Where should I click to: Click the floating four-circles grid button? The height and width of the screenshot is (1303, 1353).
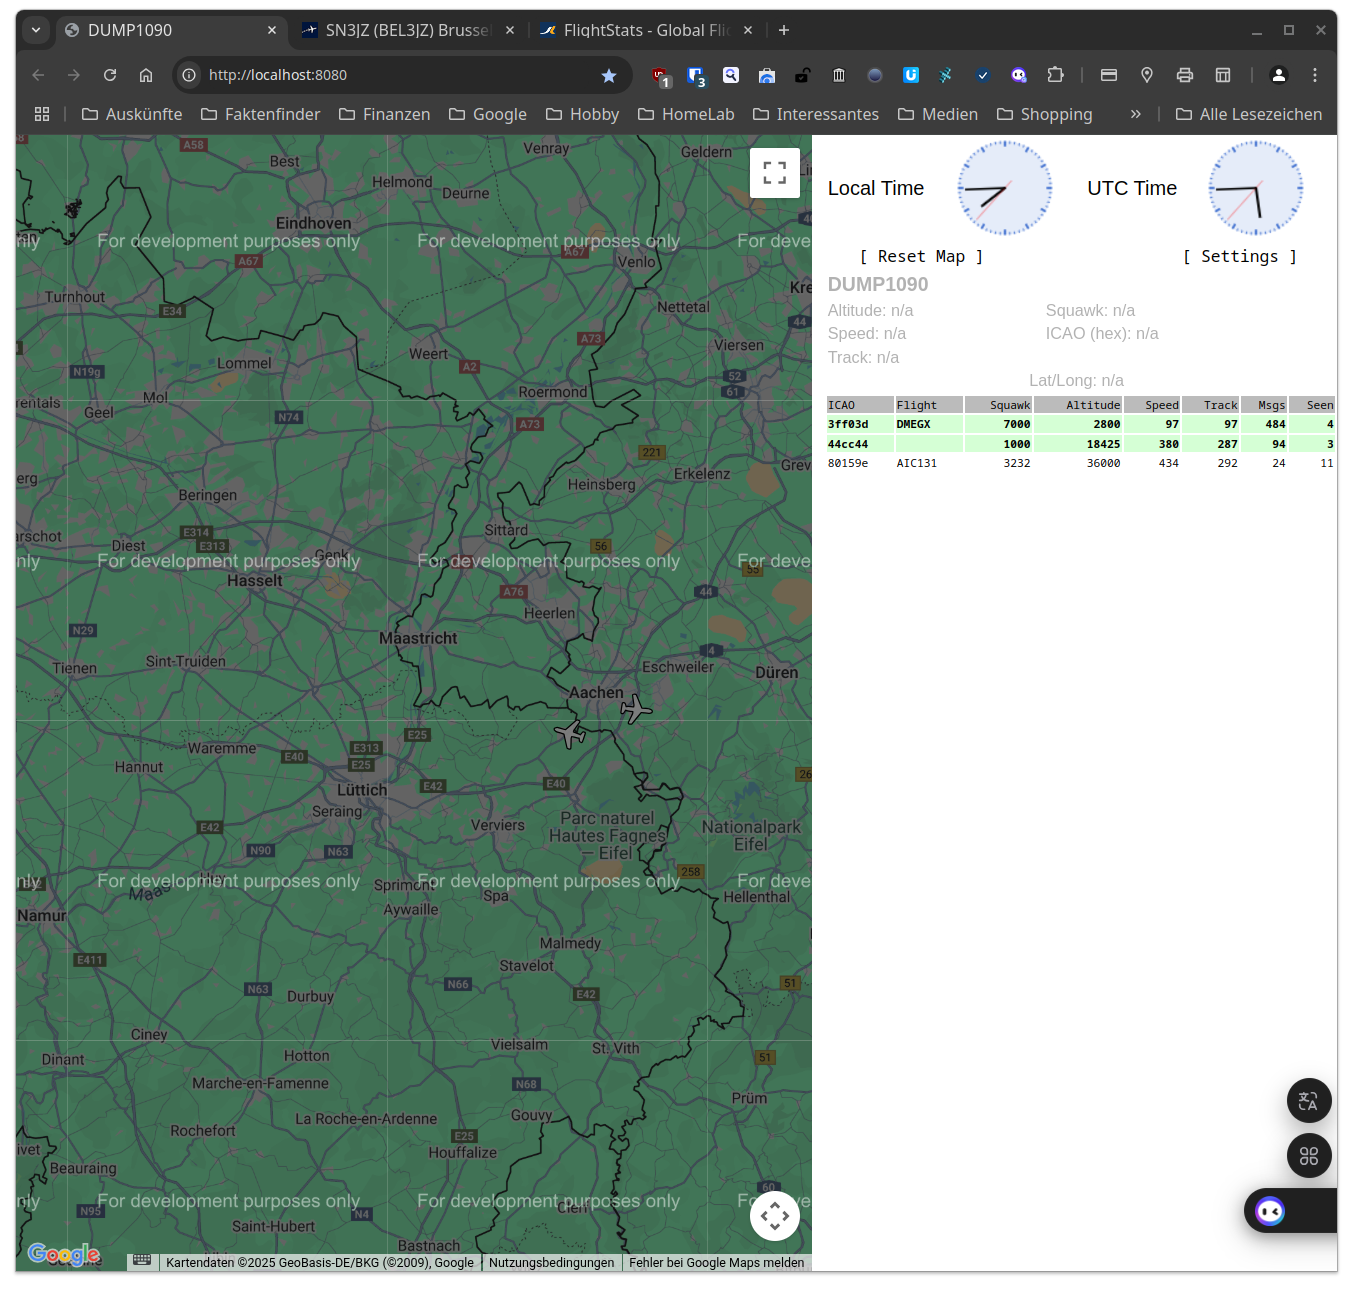(x=1309, y=1156)
